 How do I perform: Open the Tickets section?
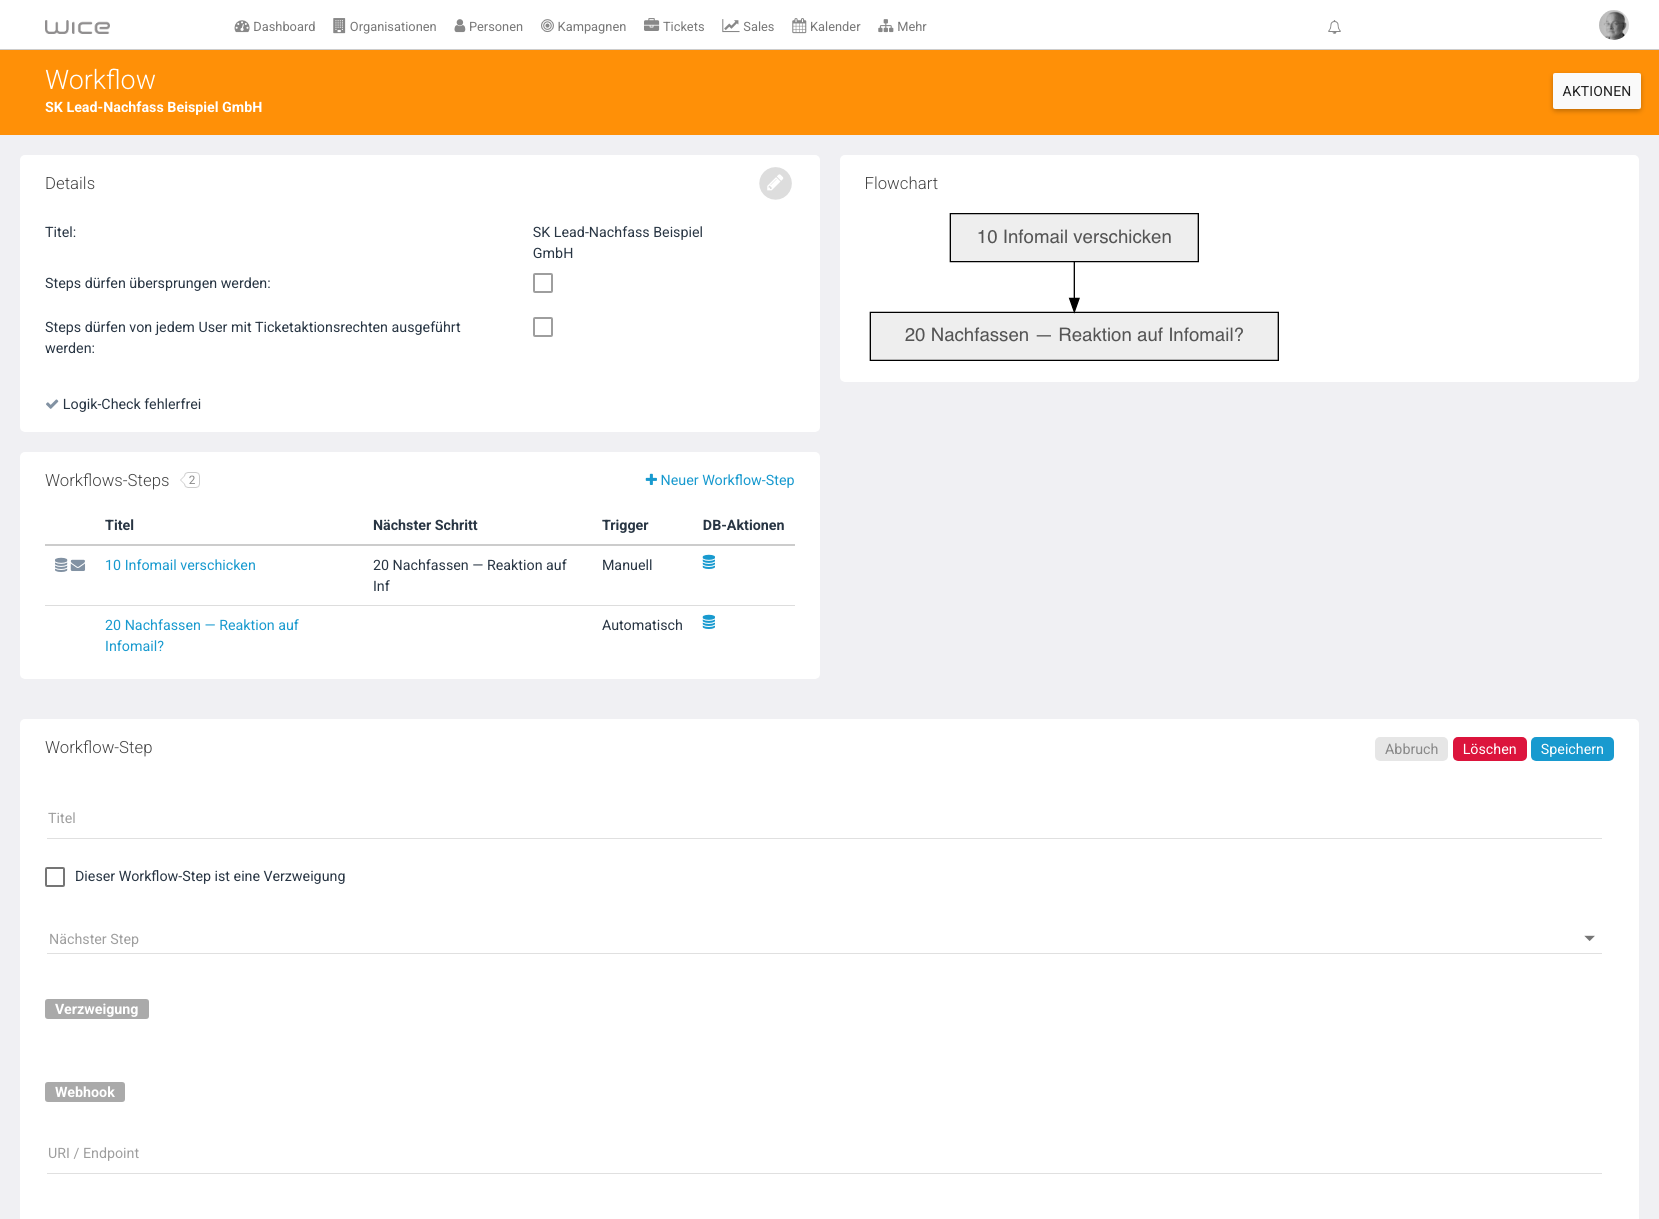(674, 26)
